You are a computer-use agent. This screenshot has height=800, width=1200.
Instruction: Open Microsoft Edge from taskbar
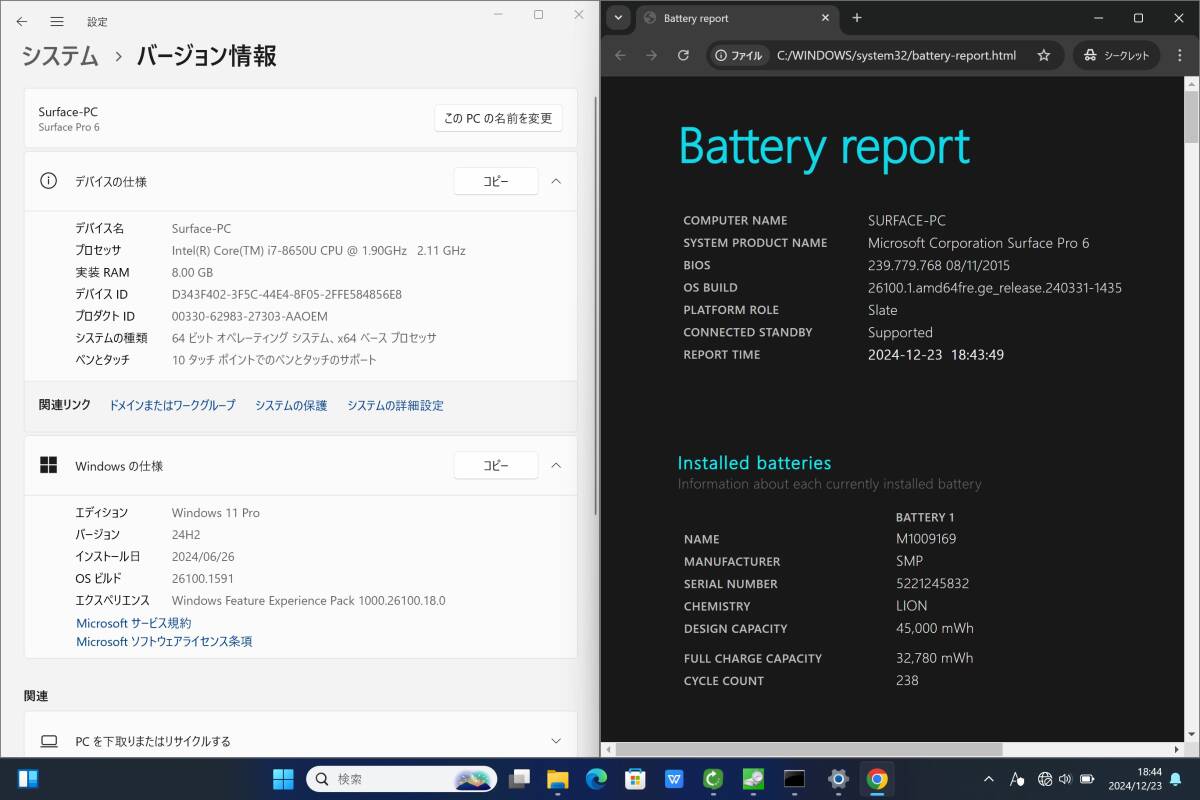pyautogui.click(x=596, y=778)
